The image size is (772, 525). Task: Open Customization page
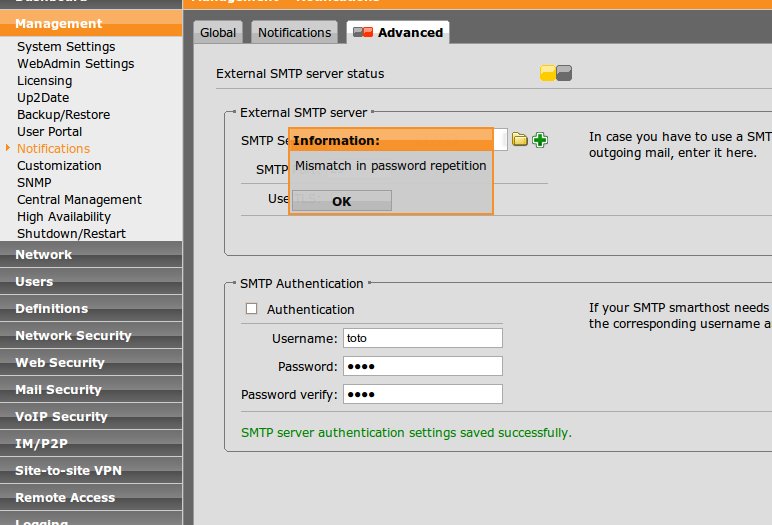[x=59, y=165]
